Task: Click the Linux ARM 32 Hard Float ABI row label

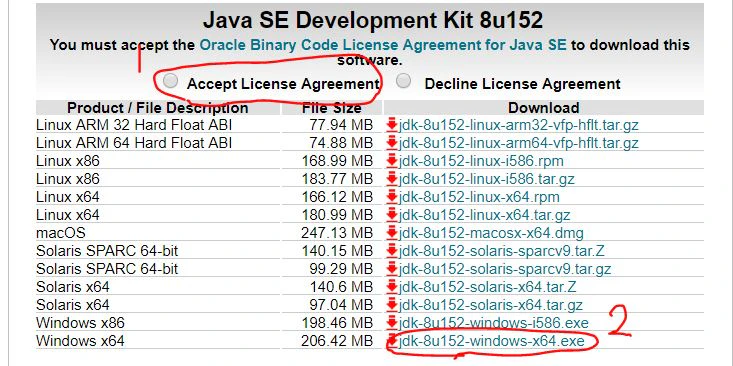Action: point(134,125)
